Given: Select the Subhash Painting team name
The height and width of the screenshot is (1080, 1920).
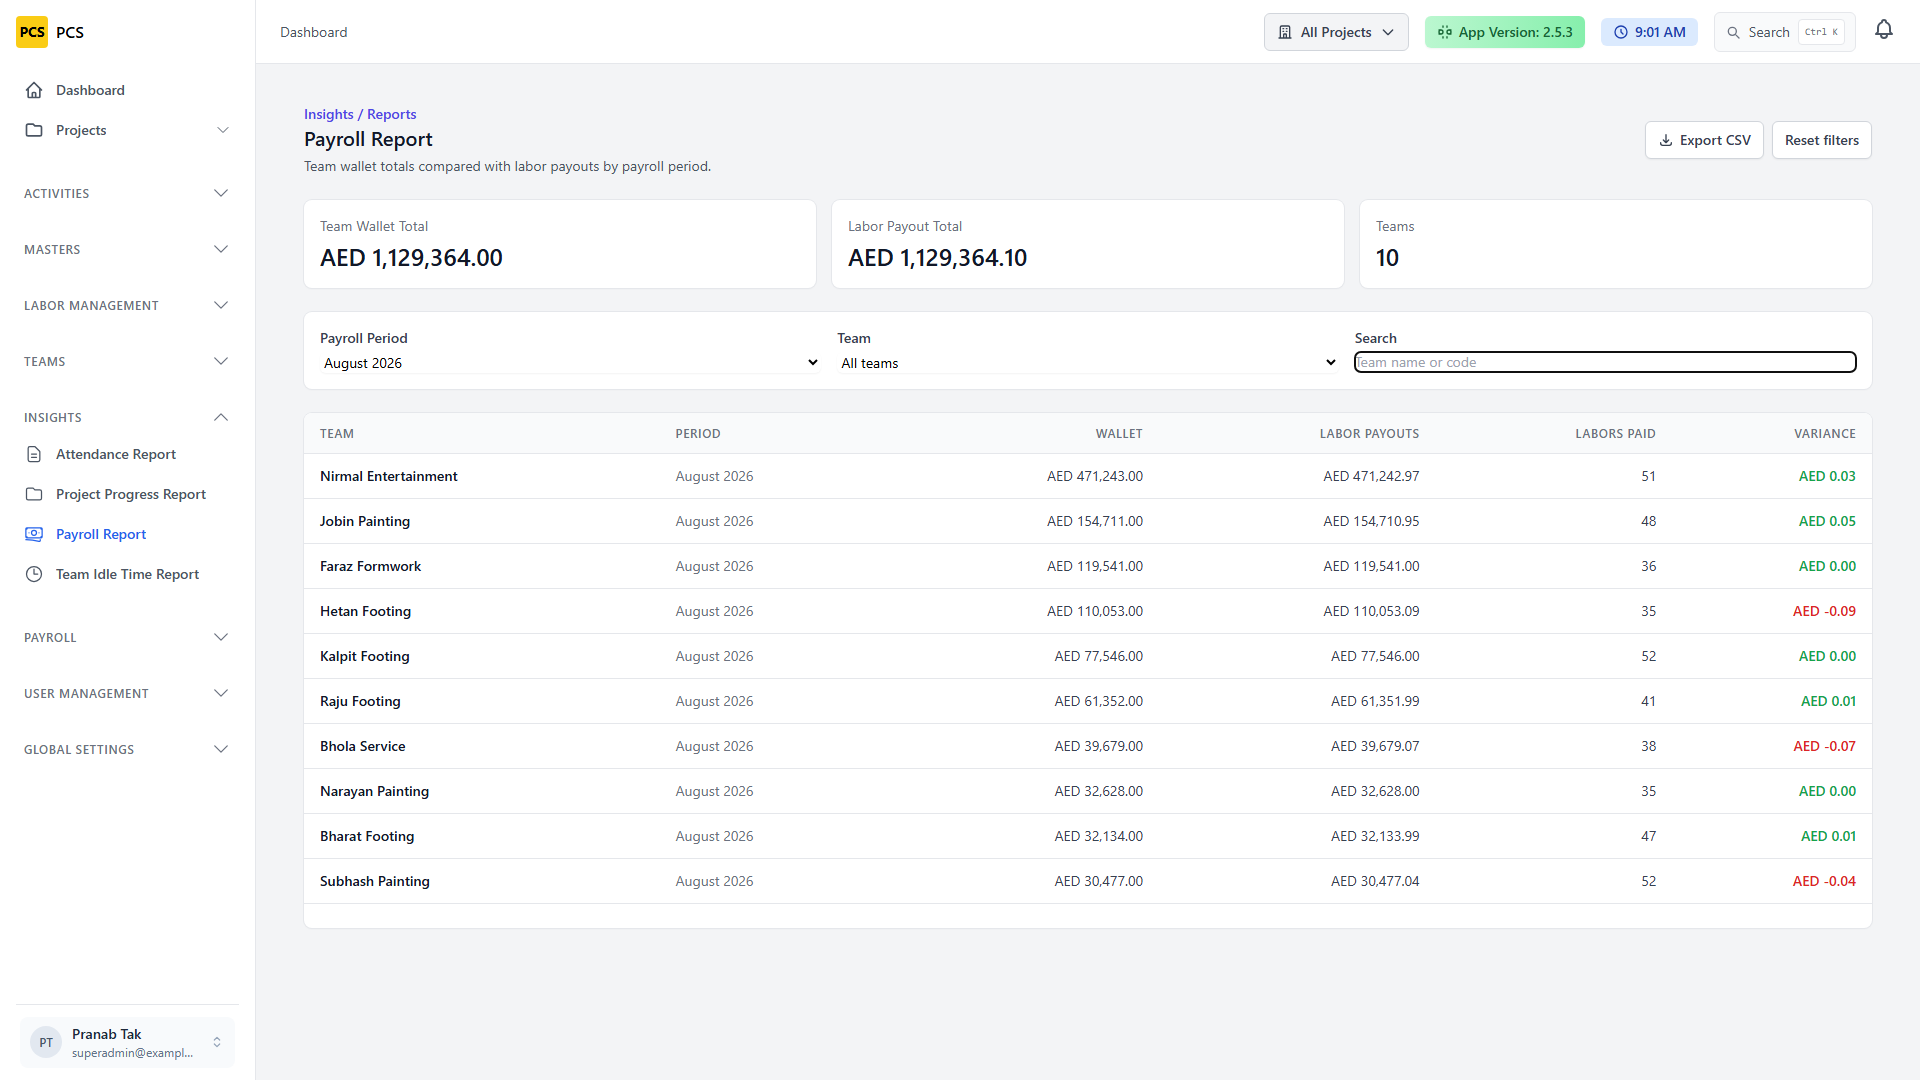Looking at the screenshot, I should tap(375, 881).
